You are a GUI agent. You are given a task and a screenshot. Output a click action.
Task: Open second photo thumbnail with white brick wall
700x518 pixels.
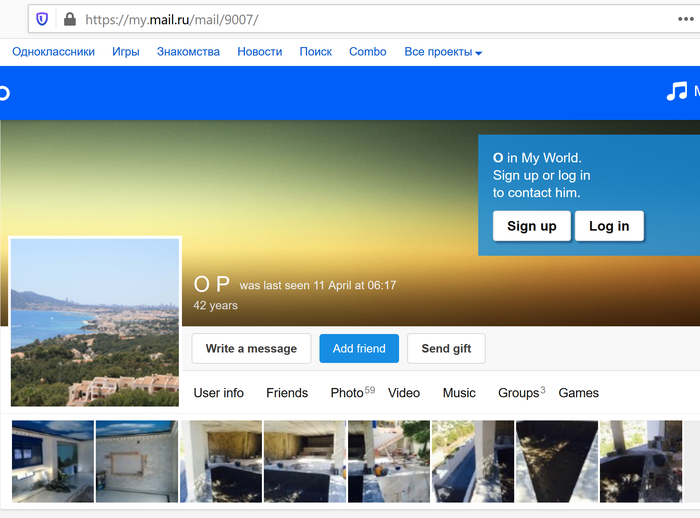coord(137,461)
